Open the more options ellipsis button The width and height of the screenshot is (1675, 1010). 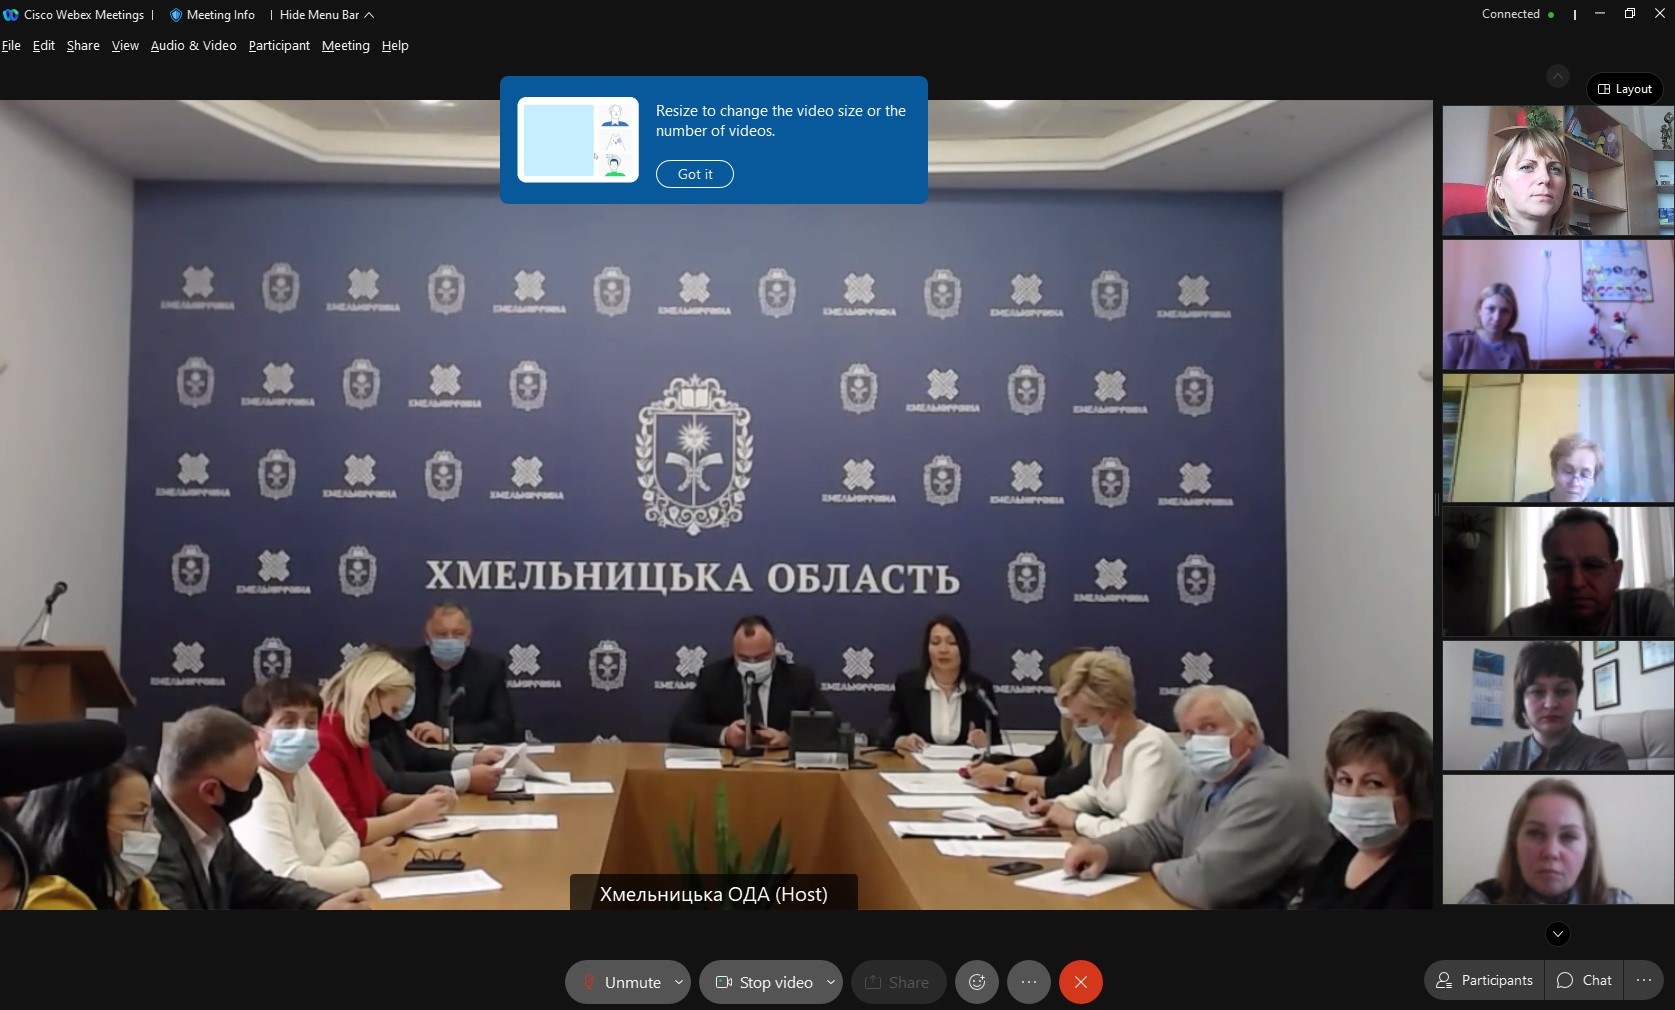point(1028,982)
